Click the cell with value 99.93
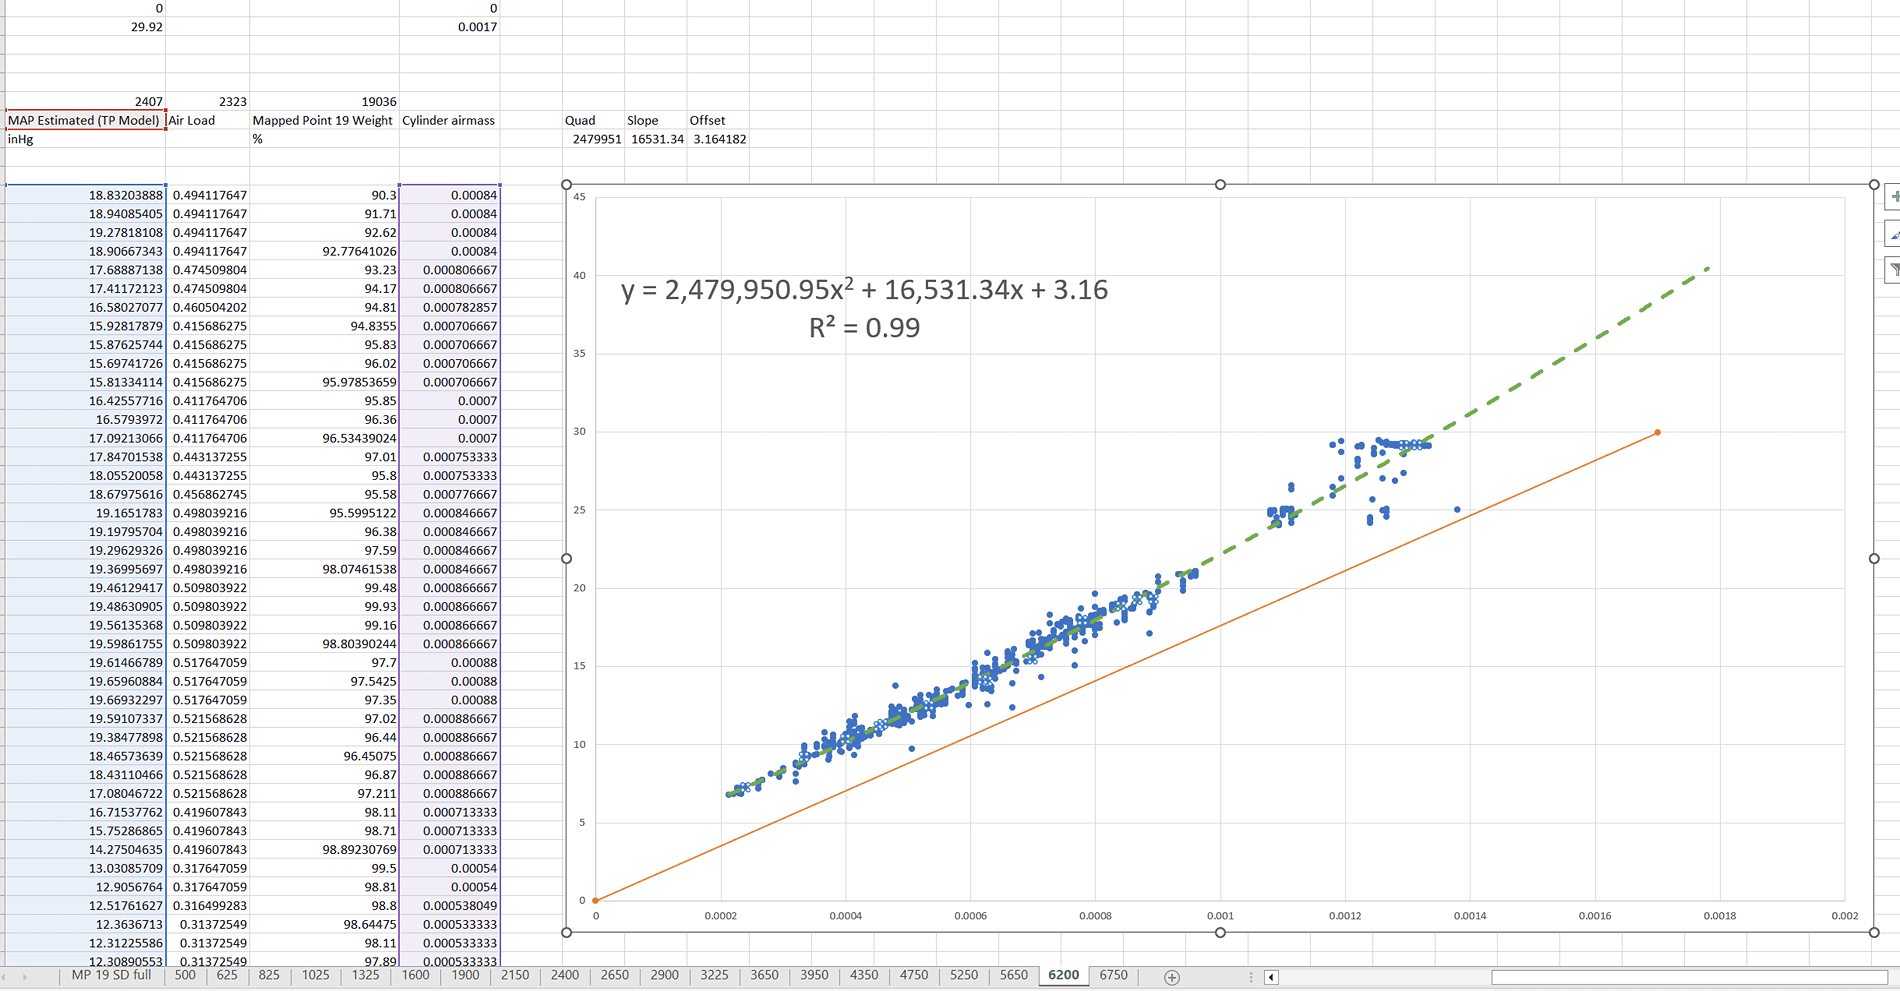Image resolution: width=1900 pixels, height=991 pixels. (x=324, y=606)
